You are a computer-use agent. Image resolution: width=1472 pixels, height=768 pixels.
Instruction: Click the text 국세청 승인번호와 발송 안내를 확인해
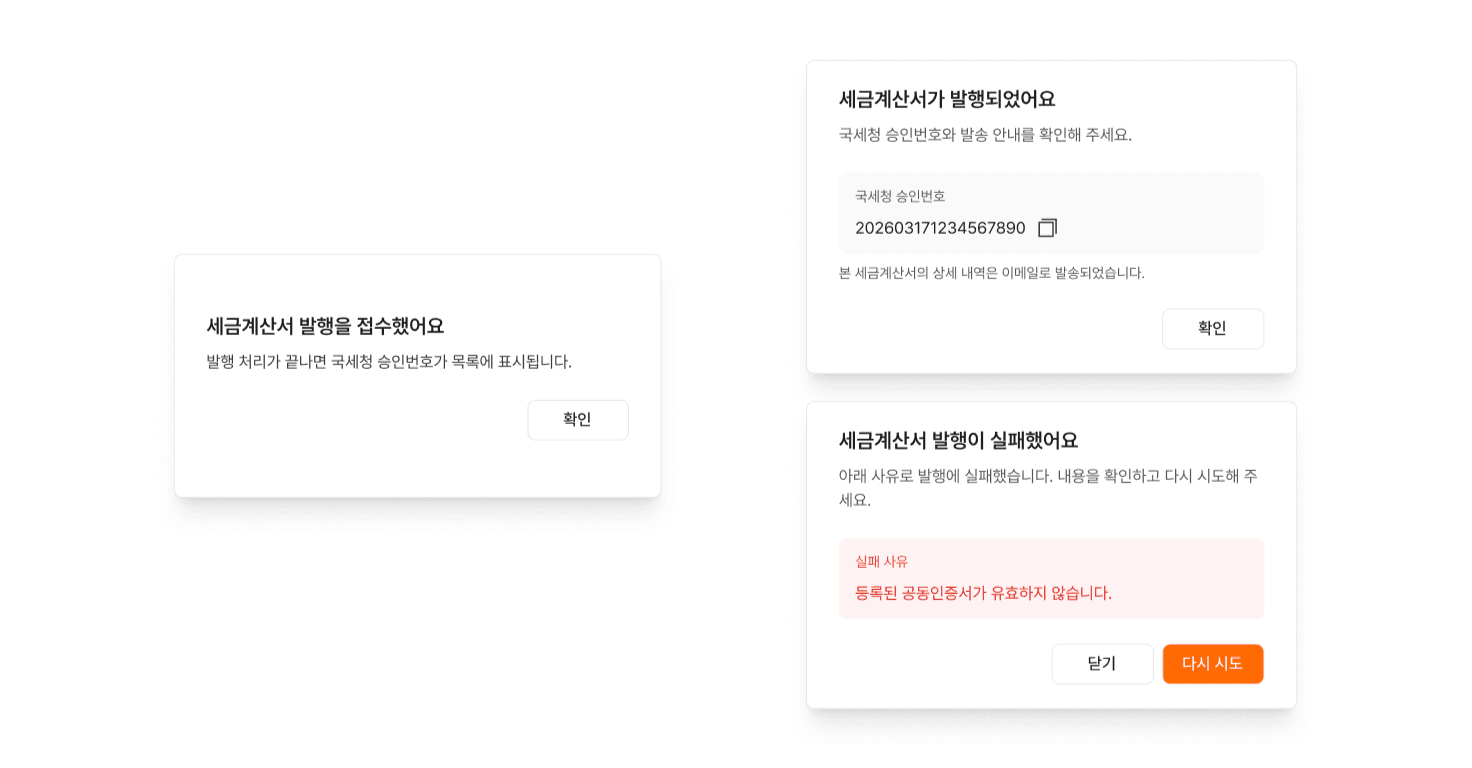click(959, 134)
